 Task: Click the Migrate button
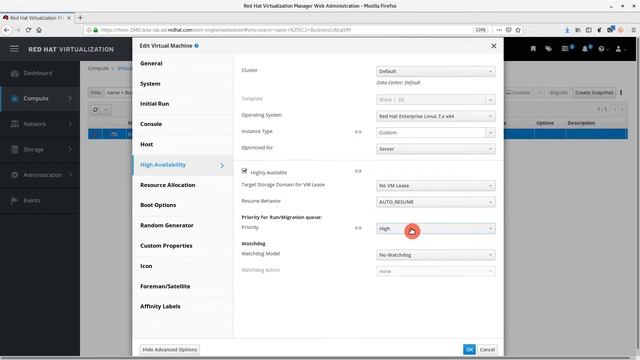point(558,93)
